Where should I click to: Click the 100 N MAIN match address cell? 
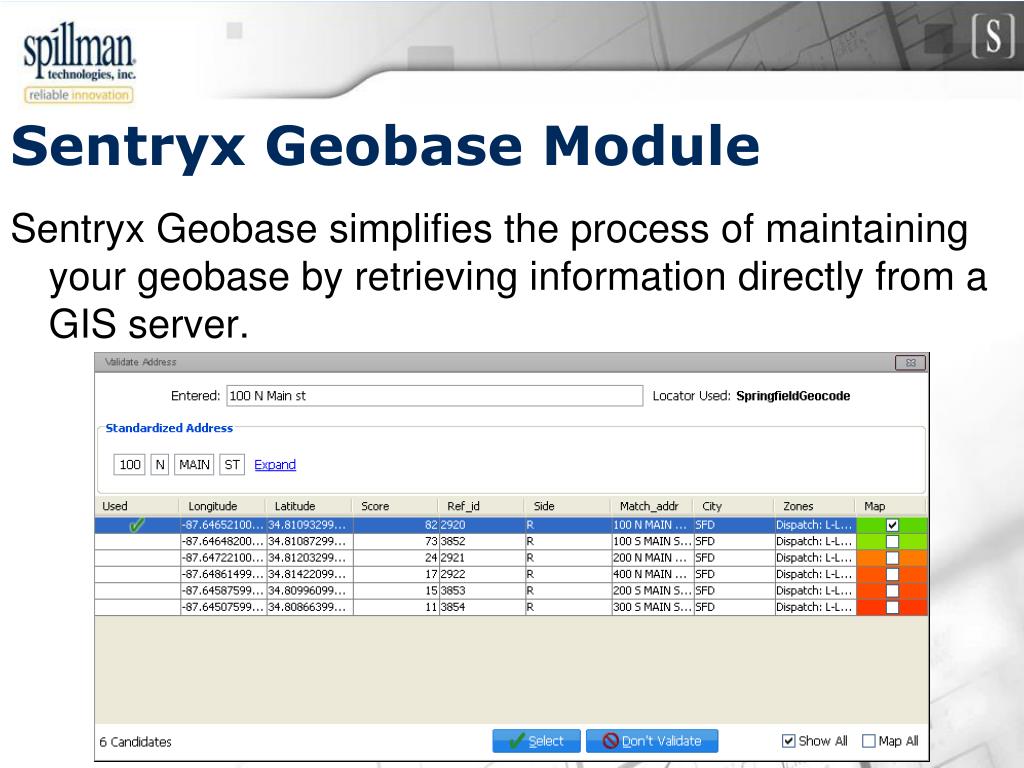[x=652, y=525]
